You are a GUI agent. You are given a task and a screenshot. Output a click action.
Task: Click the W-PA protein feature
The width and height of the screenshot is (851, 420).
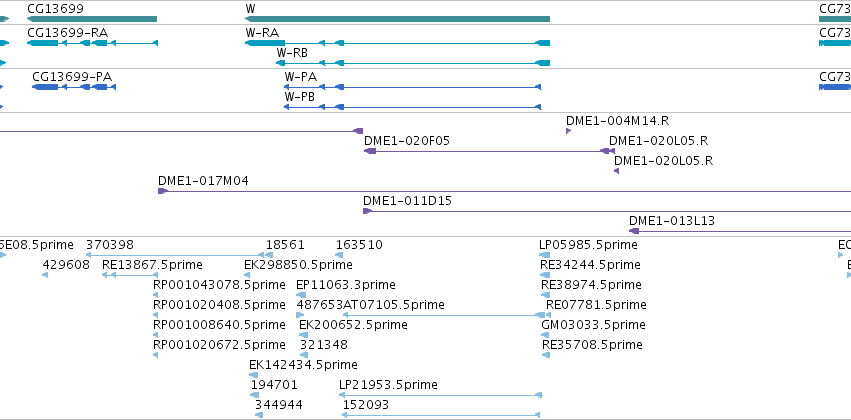click(x=412, y=87)
